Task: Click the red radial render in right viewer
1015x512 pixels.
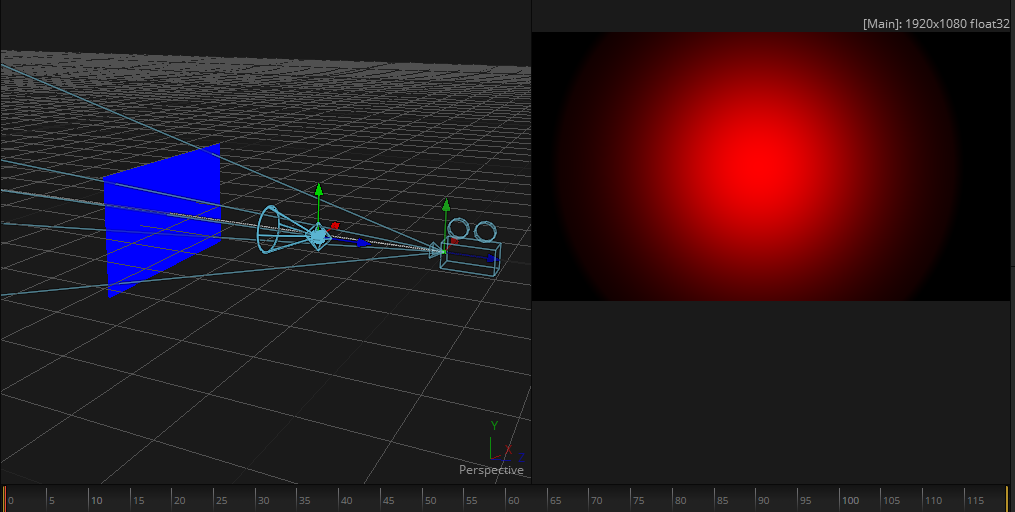Action: click(771, 166)
